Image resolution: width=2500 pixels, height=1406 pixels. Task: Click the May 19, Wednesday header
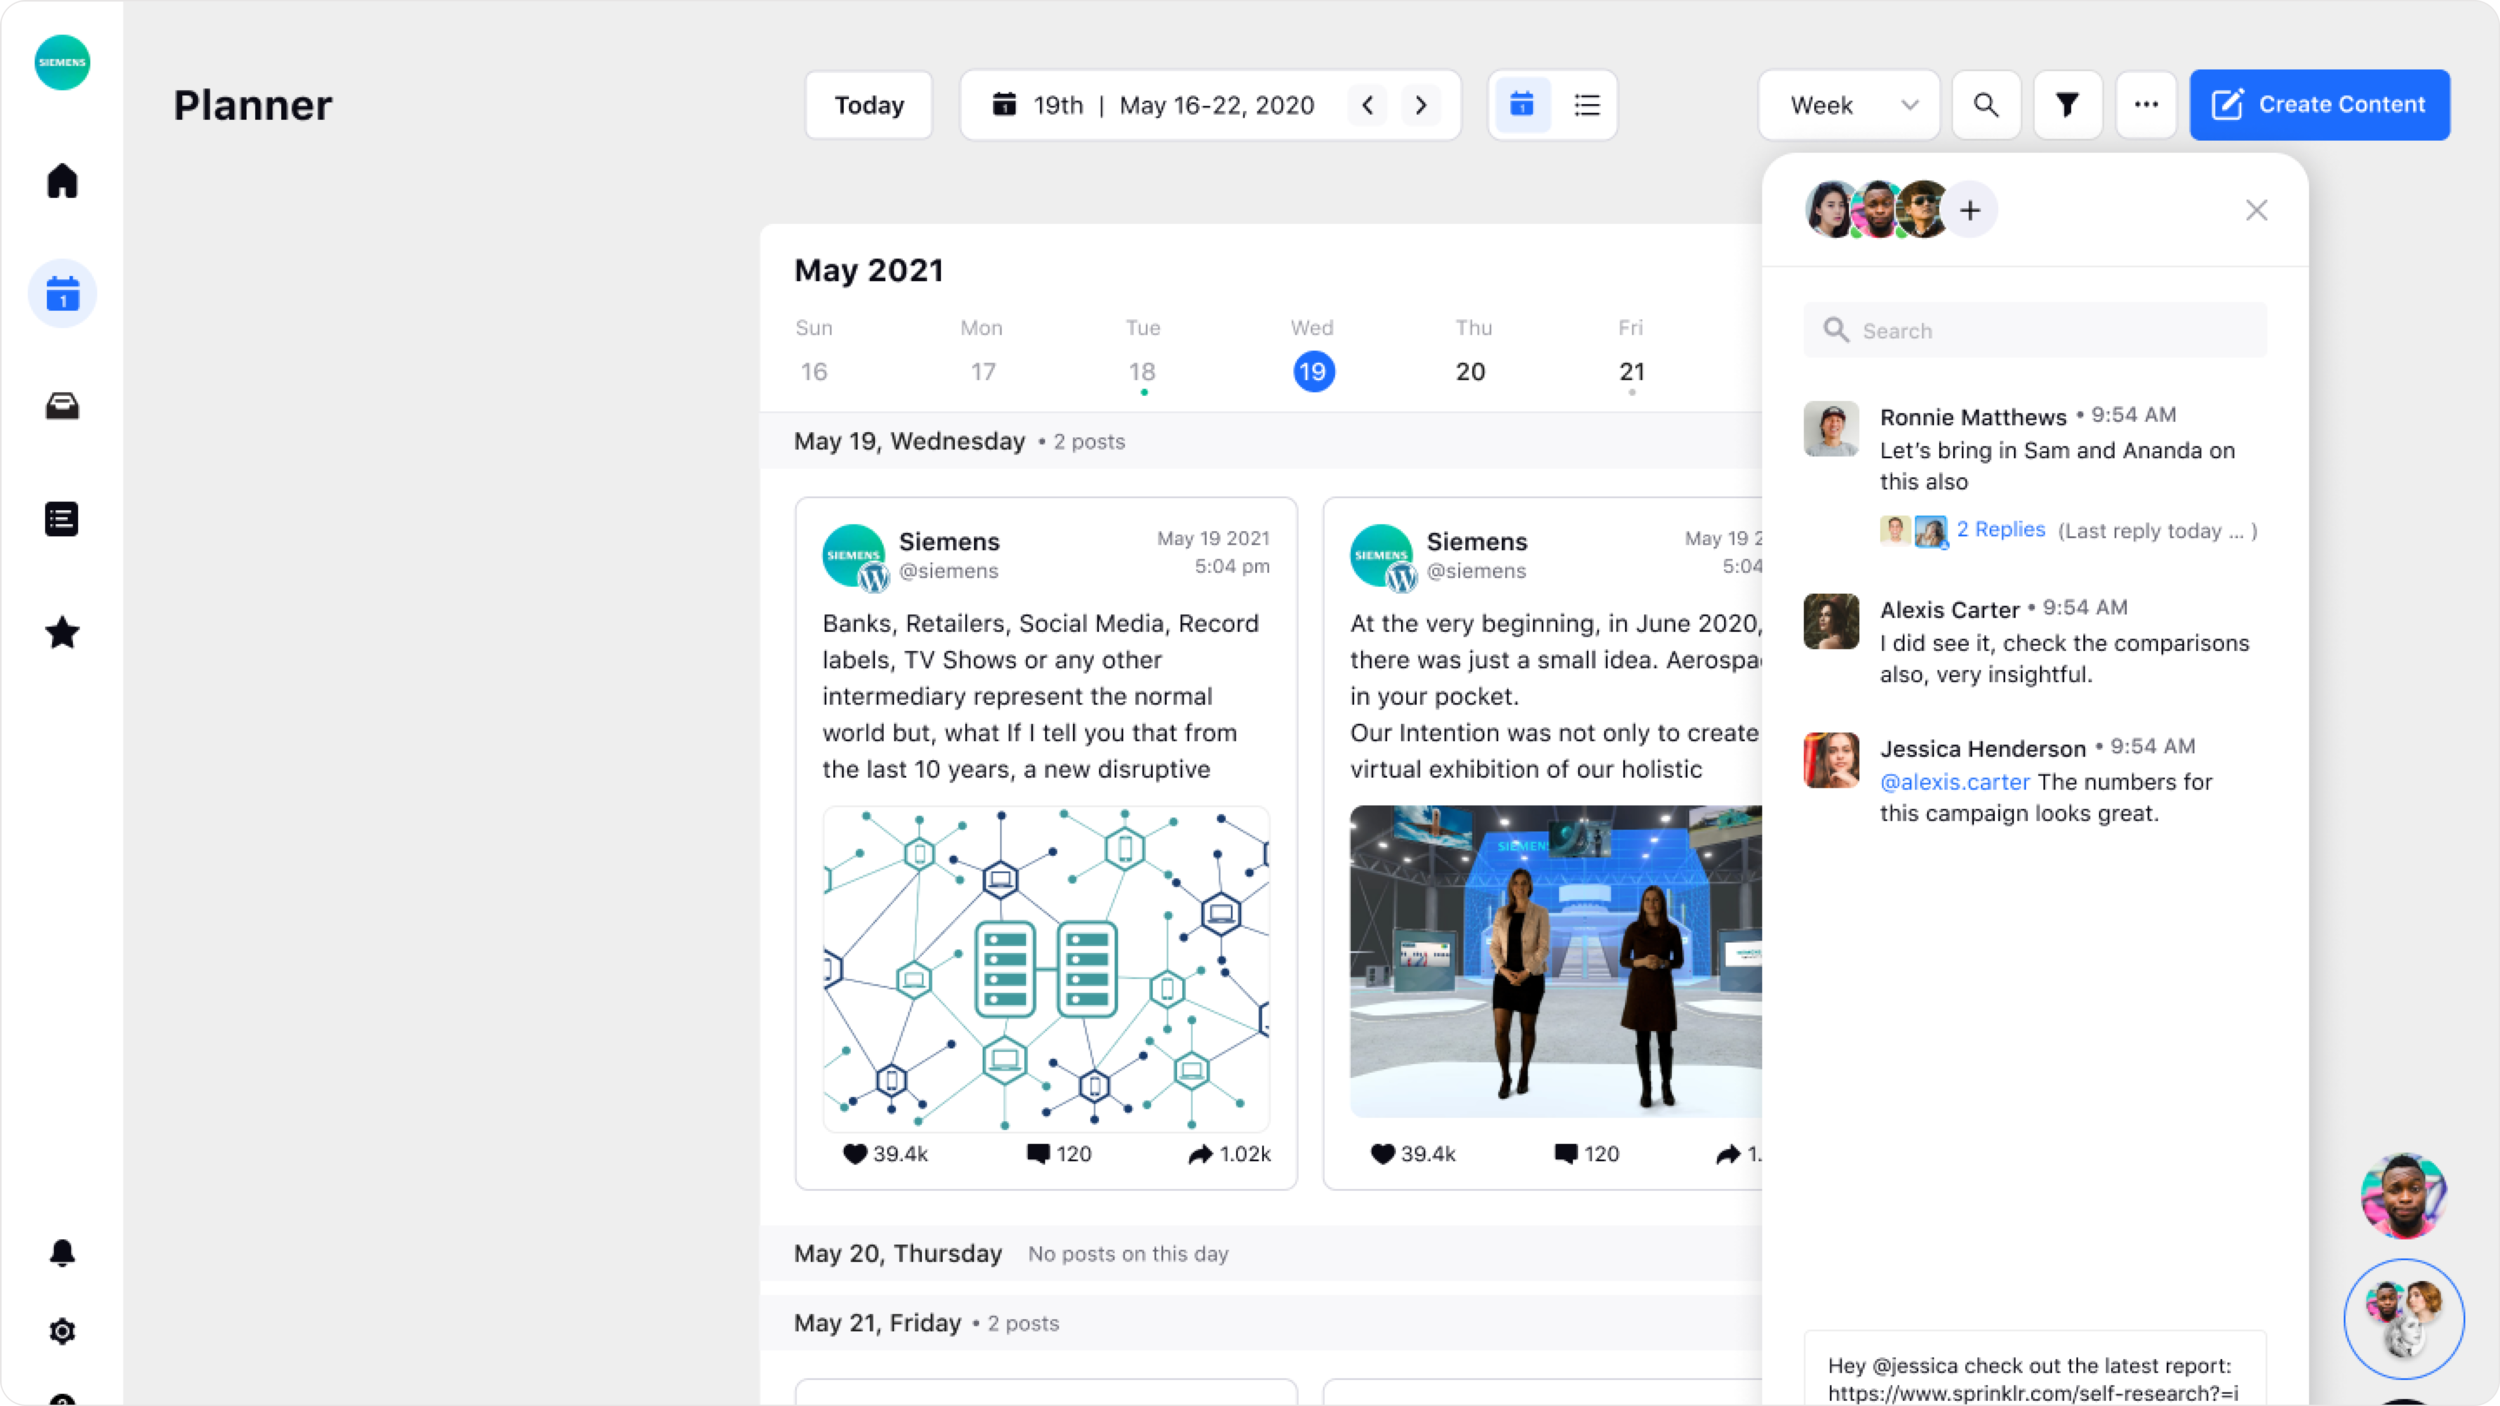tap(909, 441)
